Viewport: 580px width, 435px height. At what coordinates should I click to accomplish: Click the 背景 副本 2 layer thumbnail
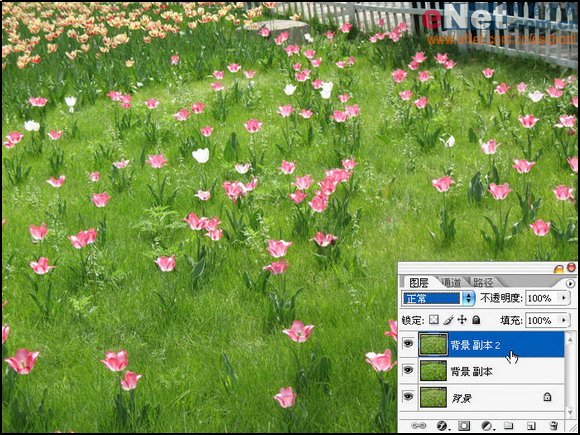433,344
